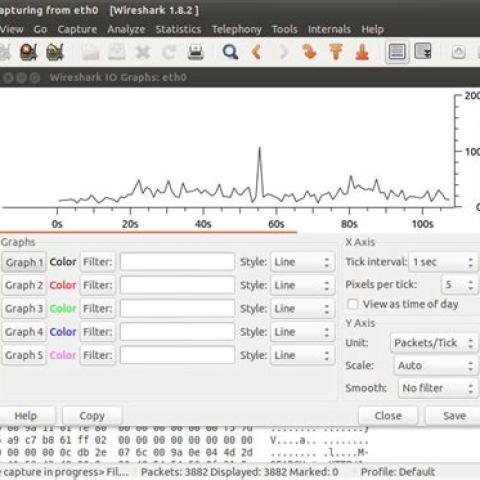Click Graph 1 filter text field

coord(177,262)
